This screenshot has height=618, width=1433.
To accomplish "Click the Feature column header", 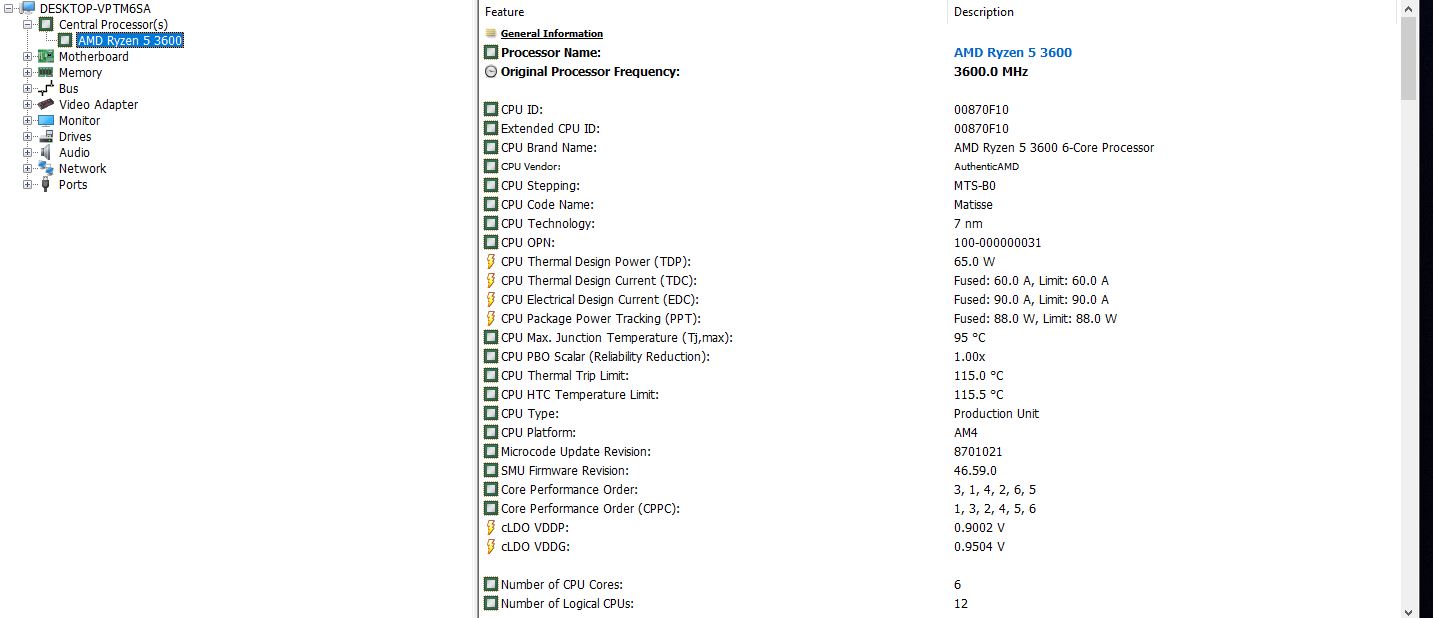I will [712, 12].
